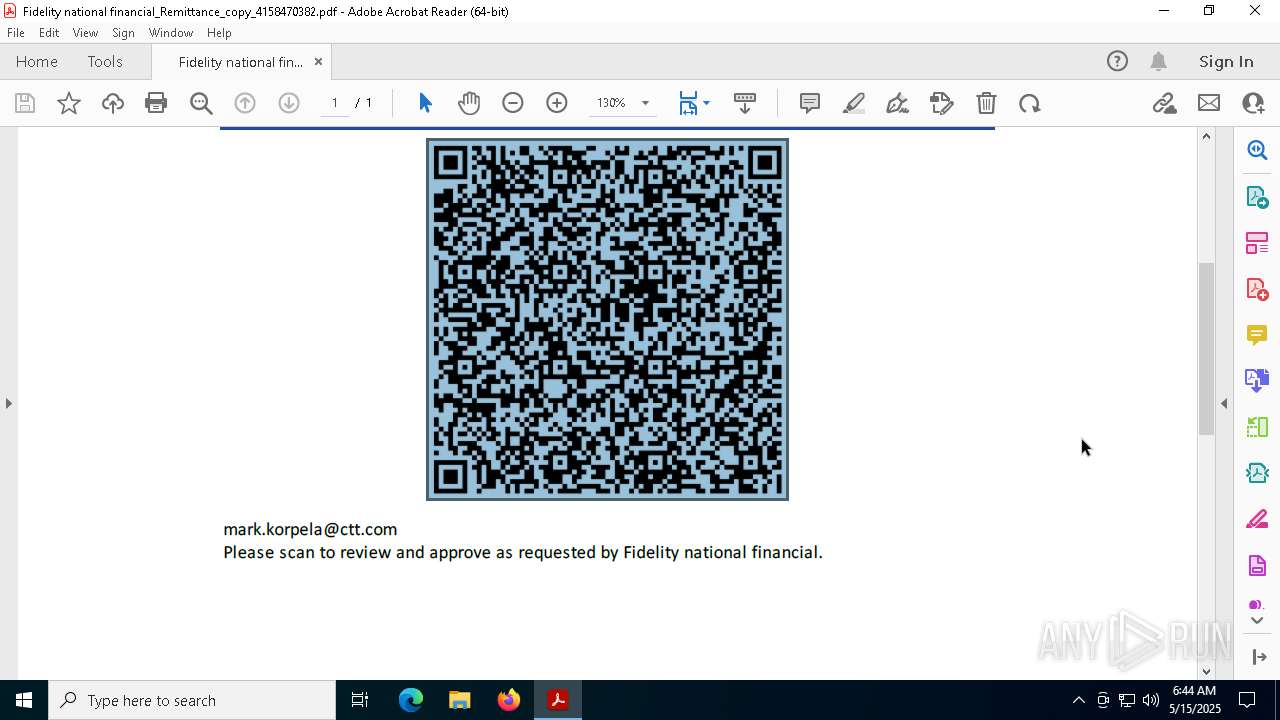Open the Combine Files tool in the sidebar

(1257, 381)
